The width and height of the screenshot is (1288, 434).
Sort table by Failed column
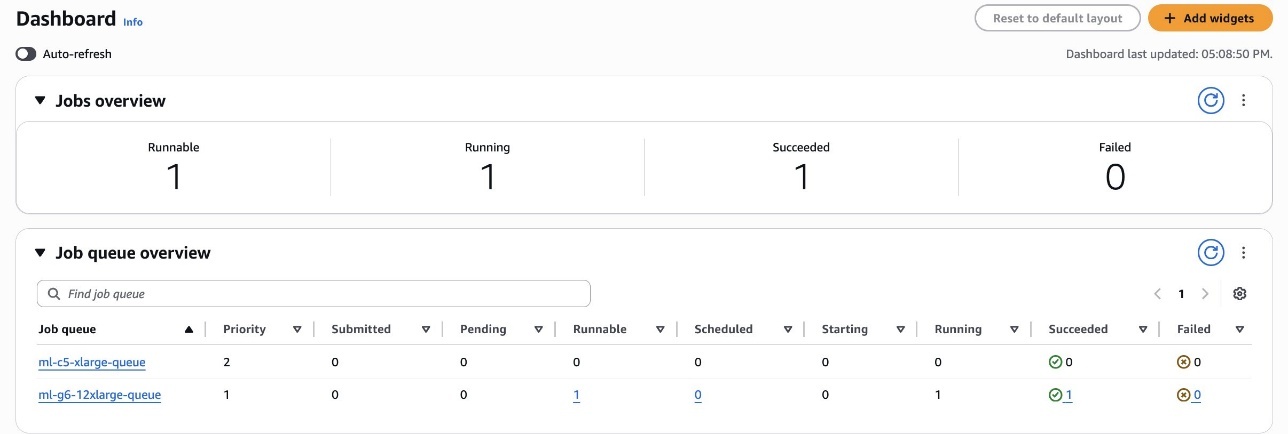(x=1239, y=329)
